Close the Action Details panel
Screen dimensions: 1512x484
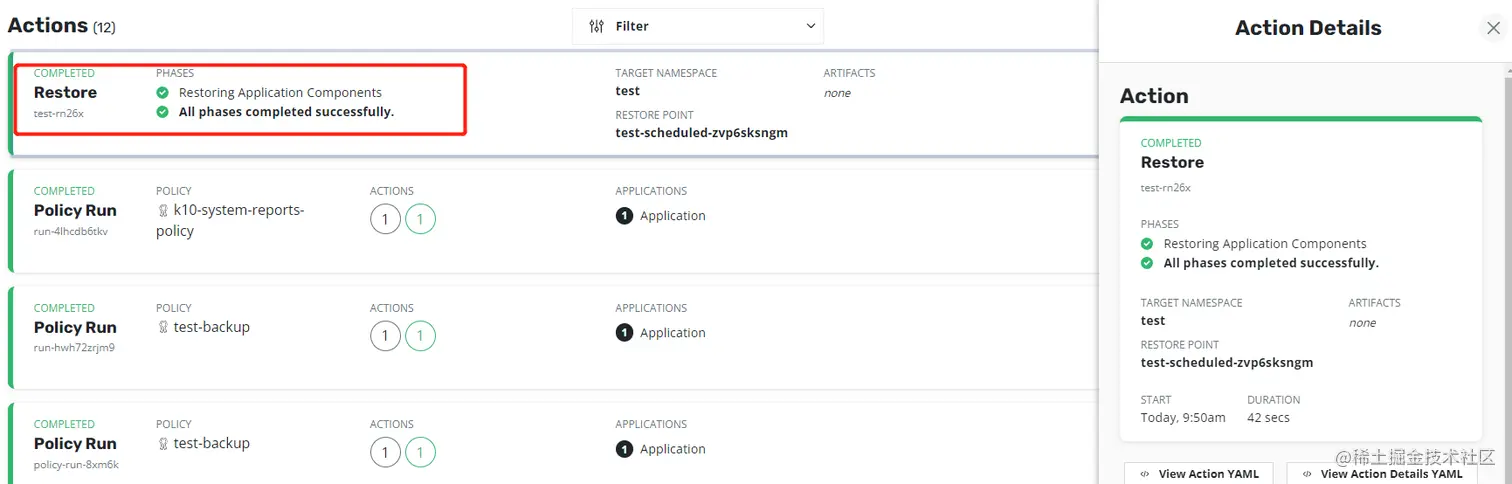pos(1493,29)
